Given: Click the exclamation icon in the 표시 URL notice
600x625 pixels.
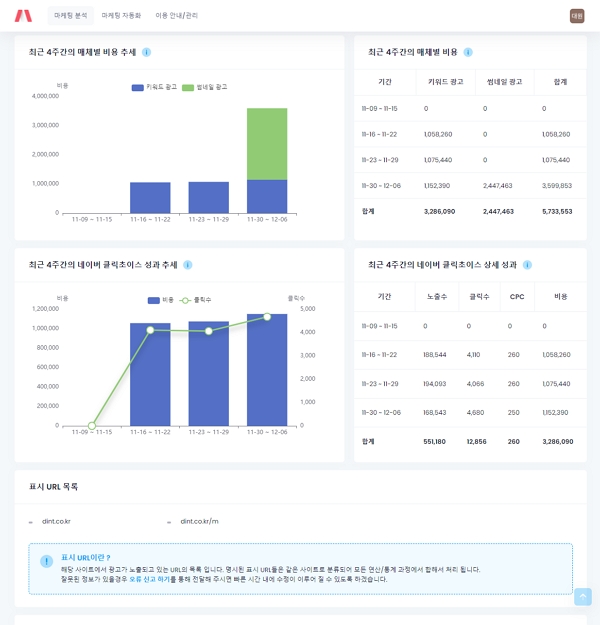Looking at the screenshot, I should pyautogui.click(x=46, y=561).
